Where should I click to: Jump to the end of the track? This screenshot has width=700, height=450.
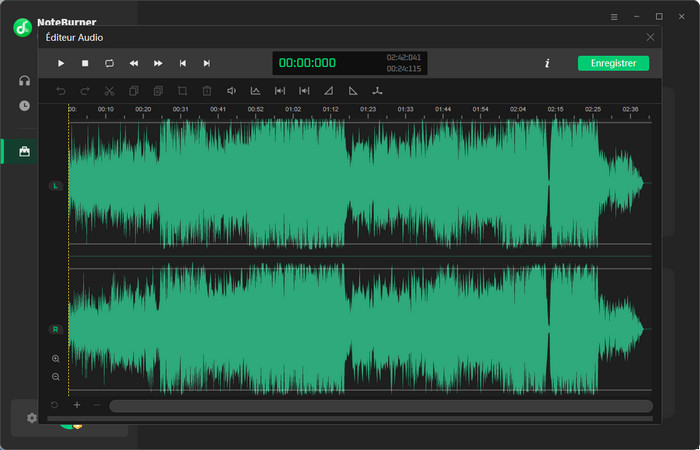(207, 63)
